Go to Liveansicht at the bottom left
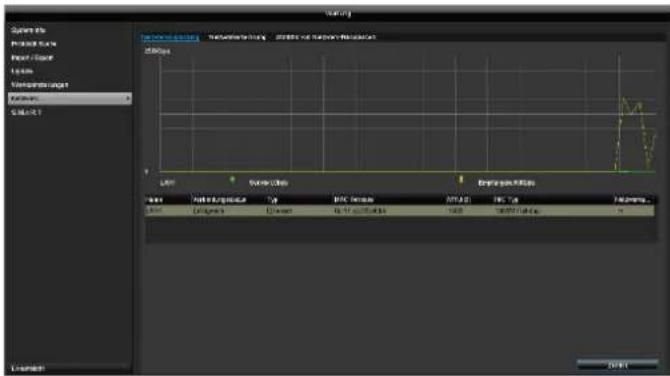Viewport: 670px width, 376px height. 27,368
